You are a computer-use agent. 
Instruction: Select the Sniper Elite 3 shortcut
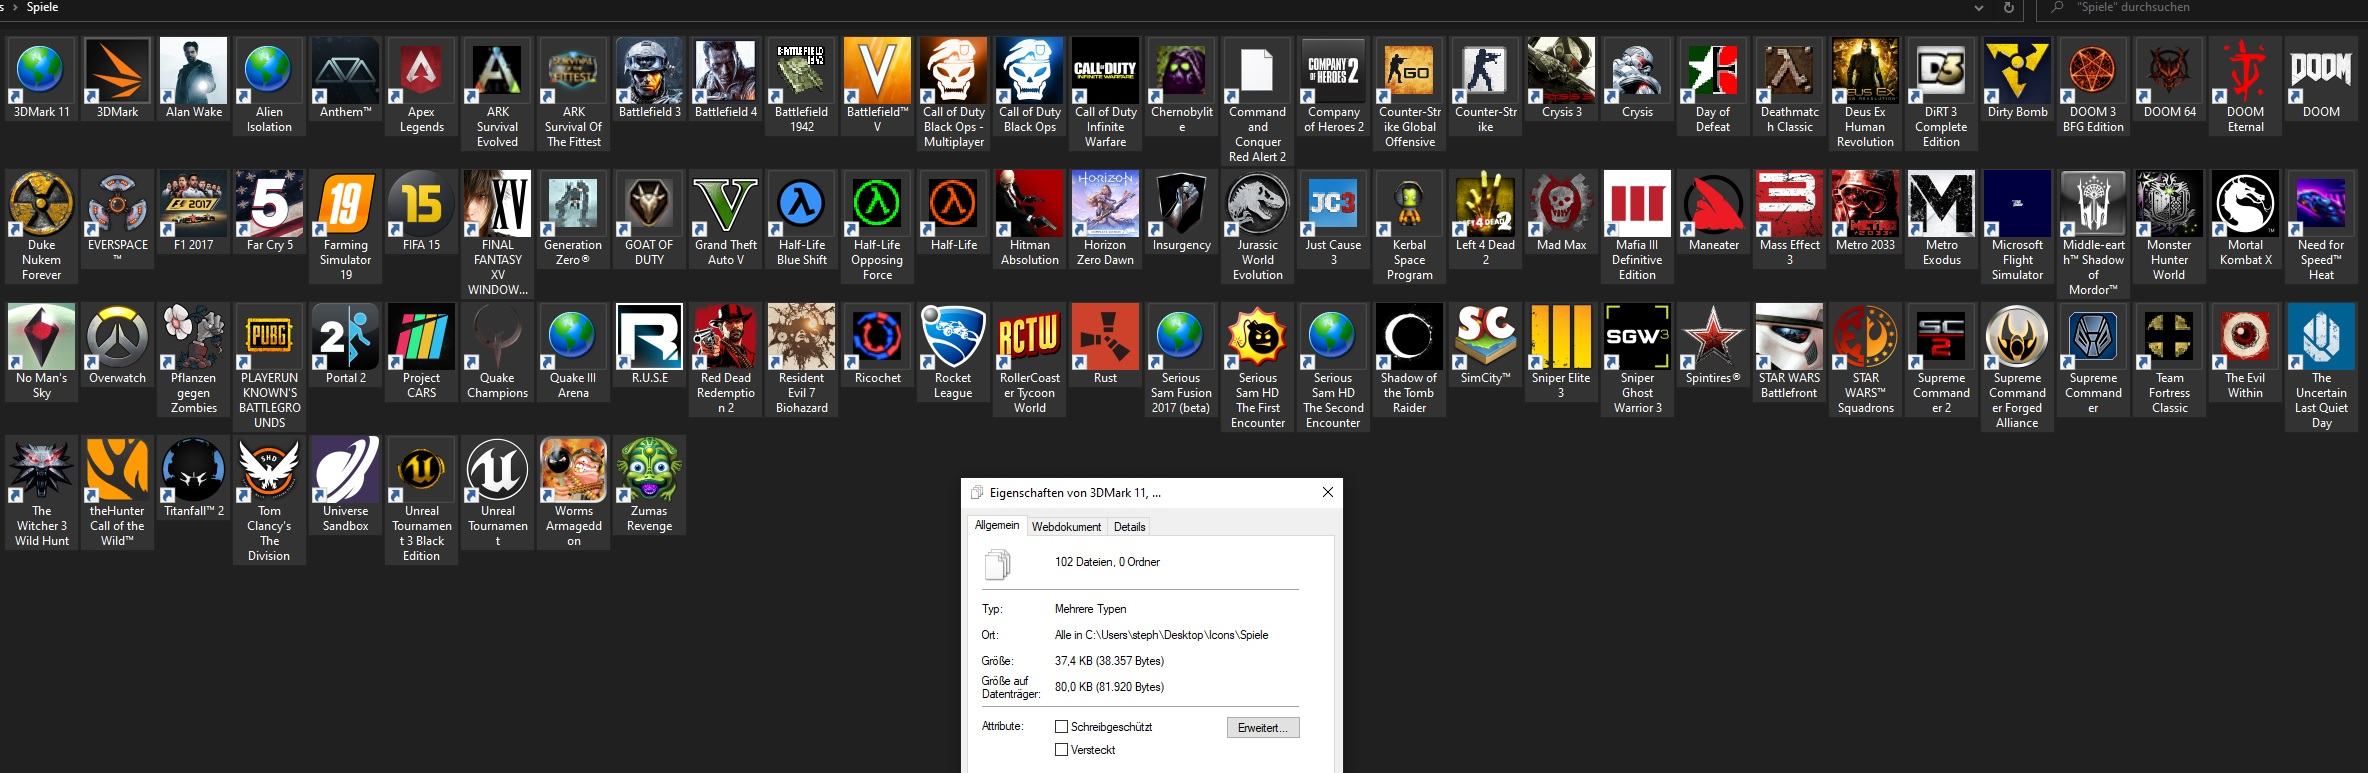(x=1561, y=353)
